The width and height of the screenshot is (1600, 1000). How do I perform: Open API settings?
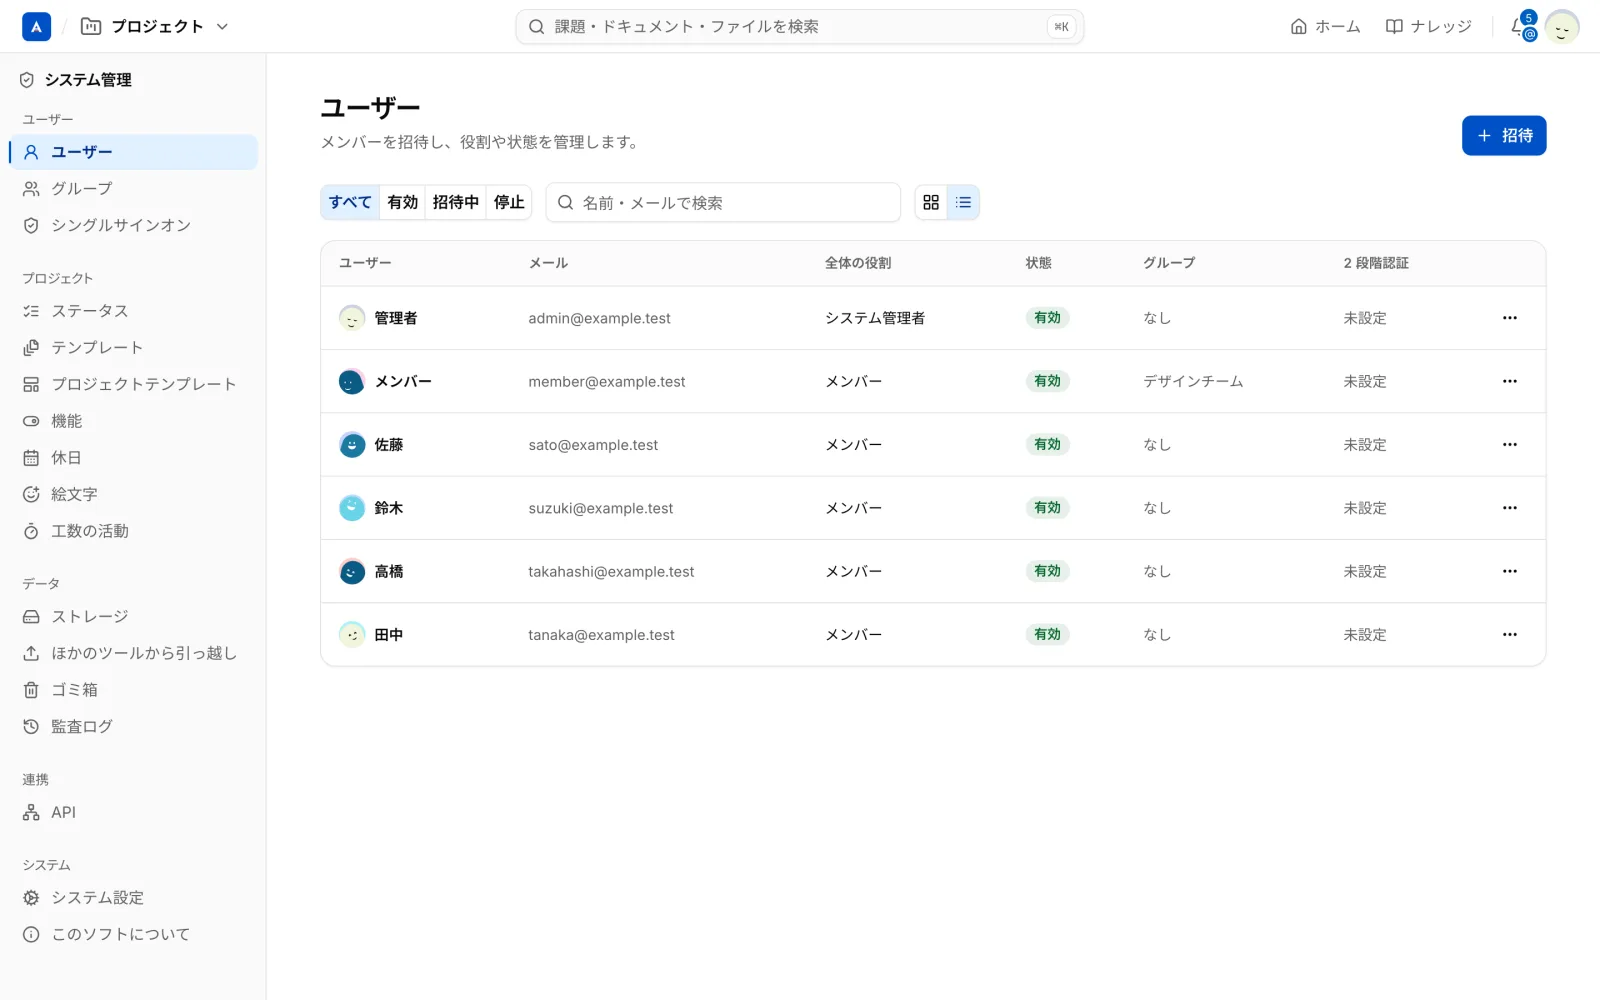pyautogui.click(x=133, y=812)
